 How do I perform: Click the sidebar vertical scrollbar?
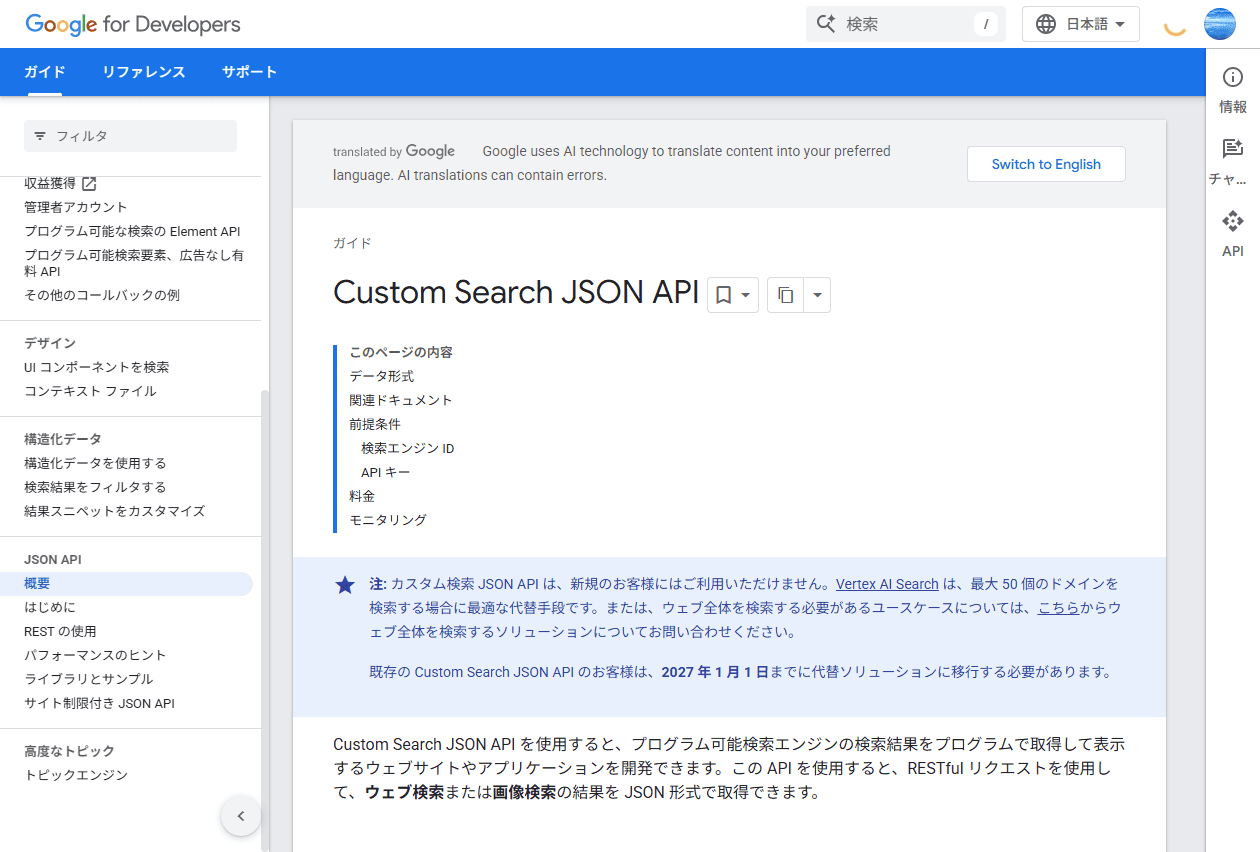tap(265, 620)
